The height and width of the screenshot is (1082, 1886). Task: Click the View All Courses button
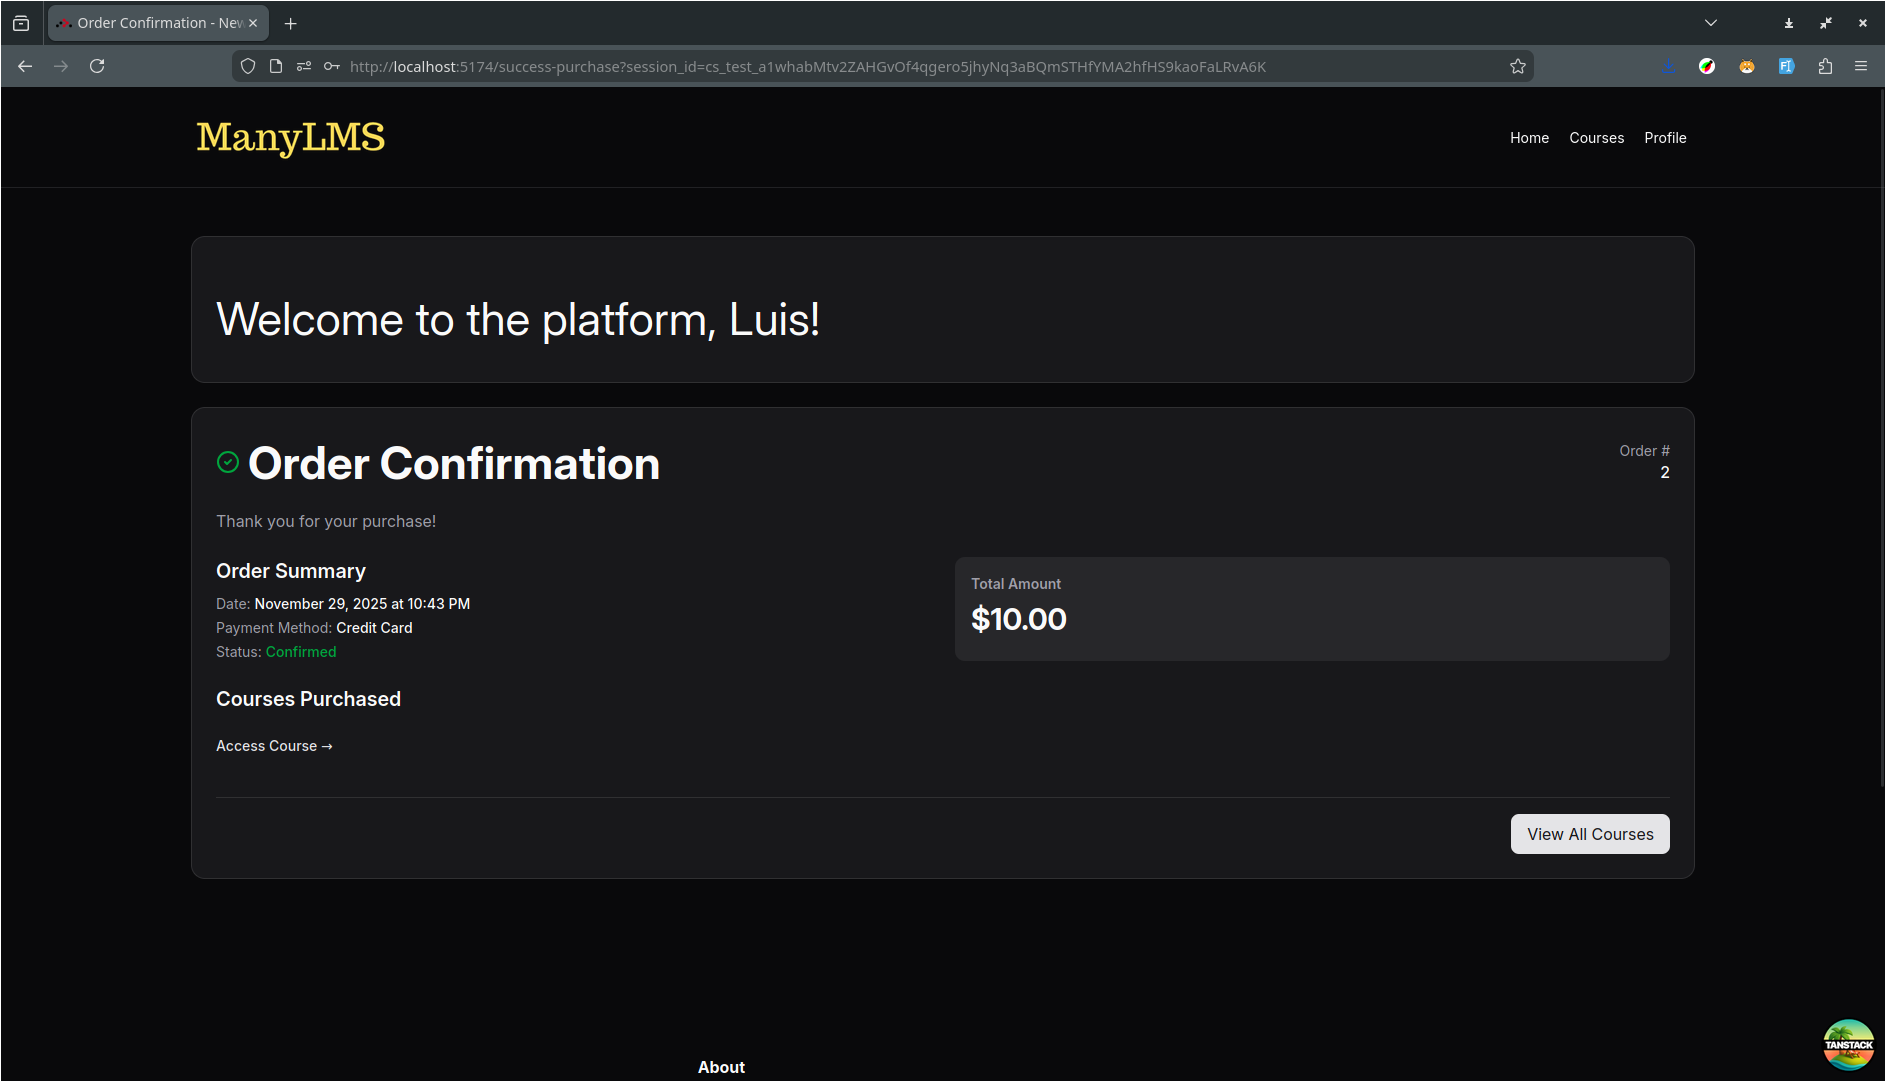(1589, 833)
